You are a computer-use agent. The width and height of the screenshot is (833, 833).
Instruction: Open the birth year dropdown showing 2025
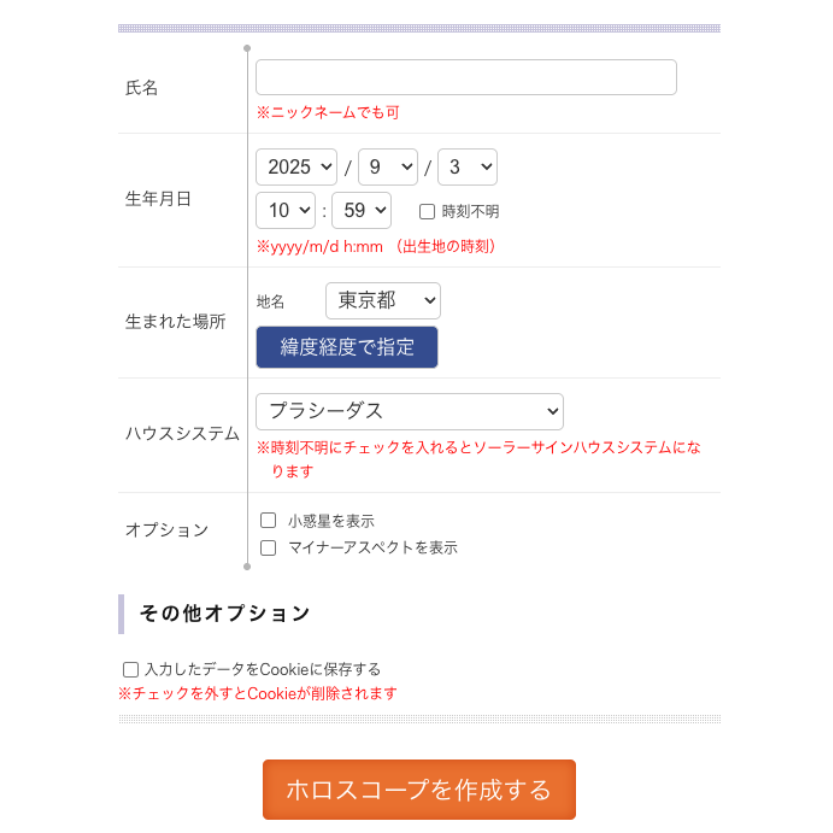click(296, 167)
